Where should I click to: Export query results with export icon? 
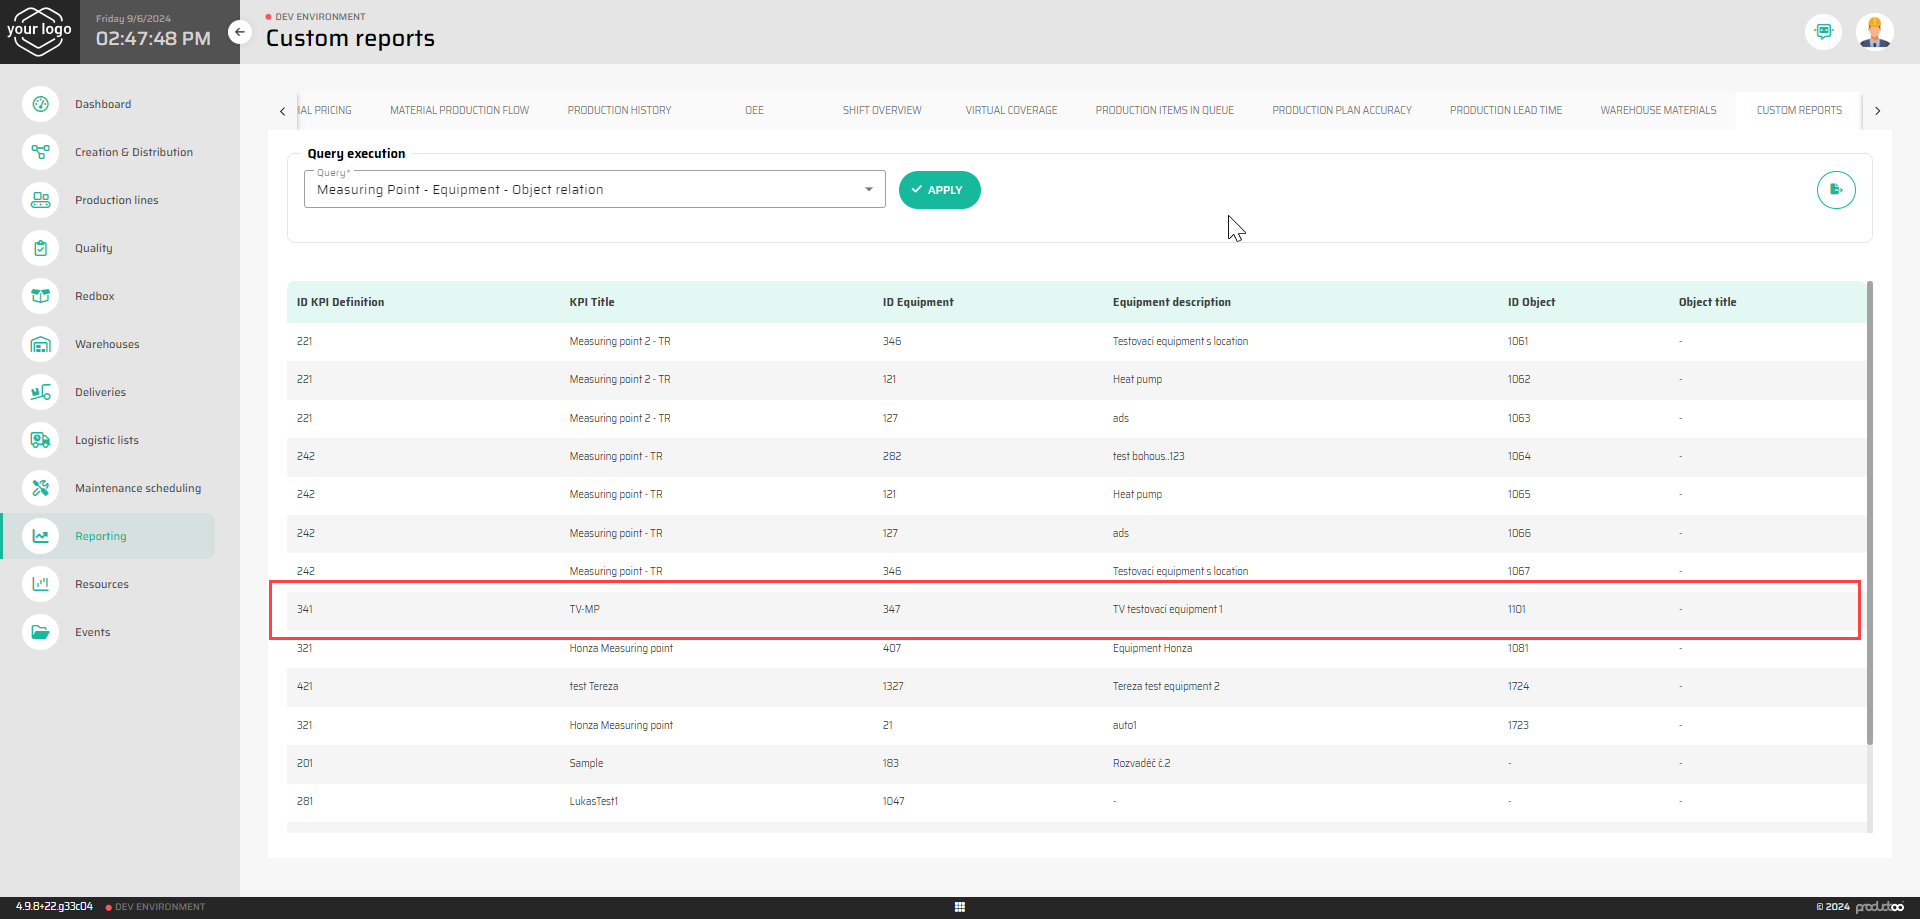1835,190
